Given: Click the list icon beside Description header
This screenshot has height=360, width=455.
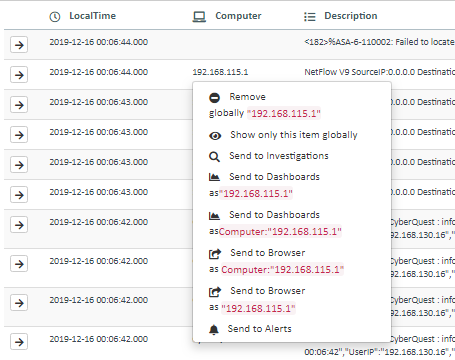Looking at the screenshot, I should [310, 17].
